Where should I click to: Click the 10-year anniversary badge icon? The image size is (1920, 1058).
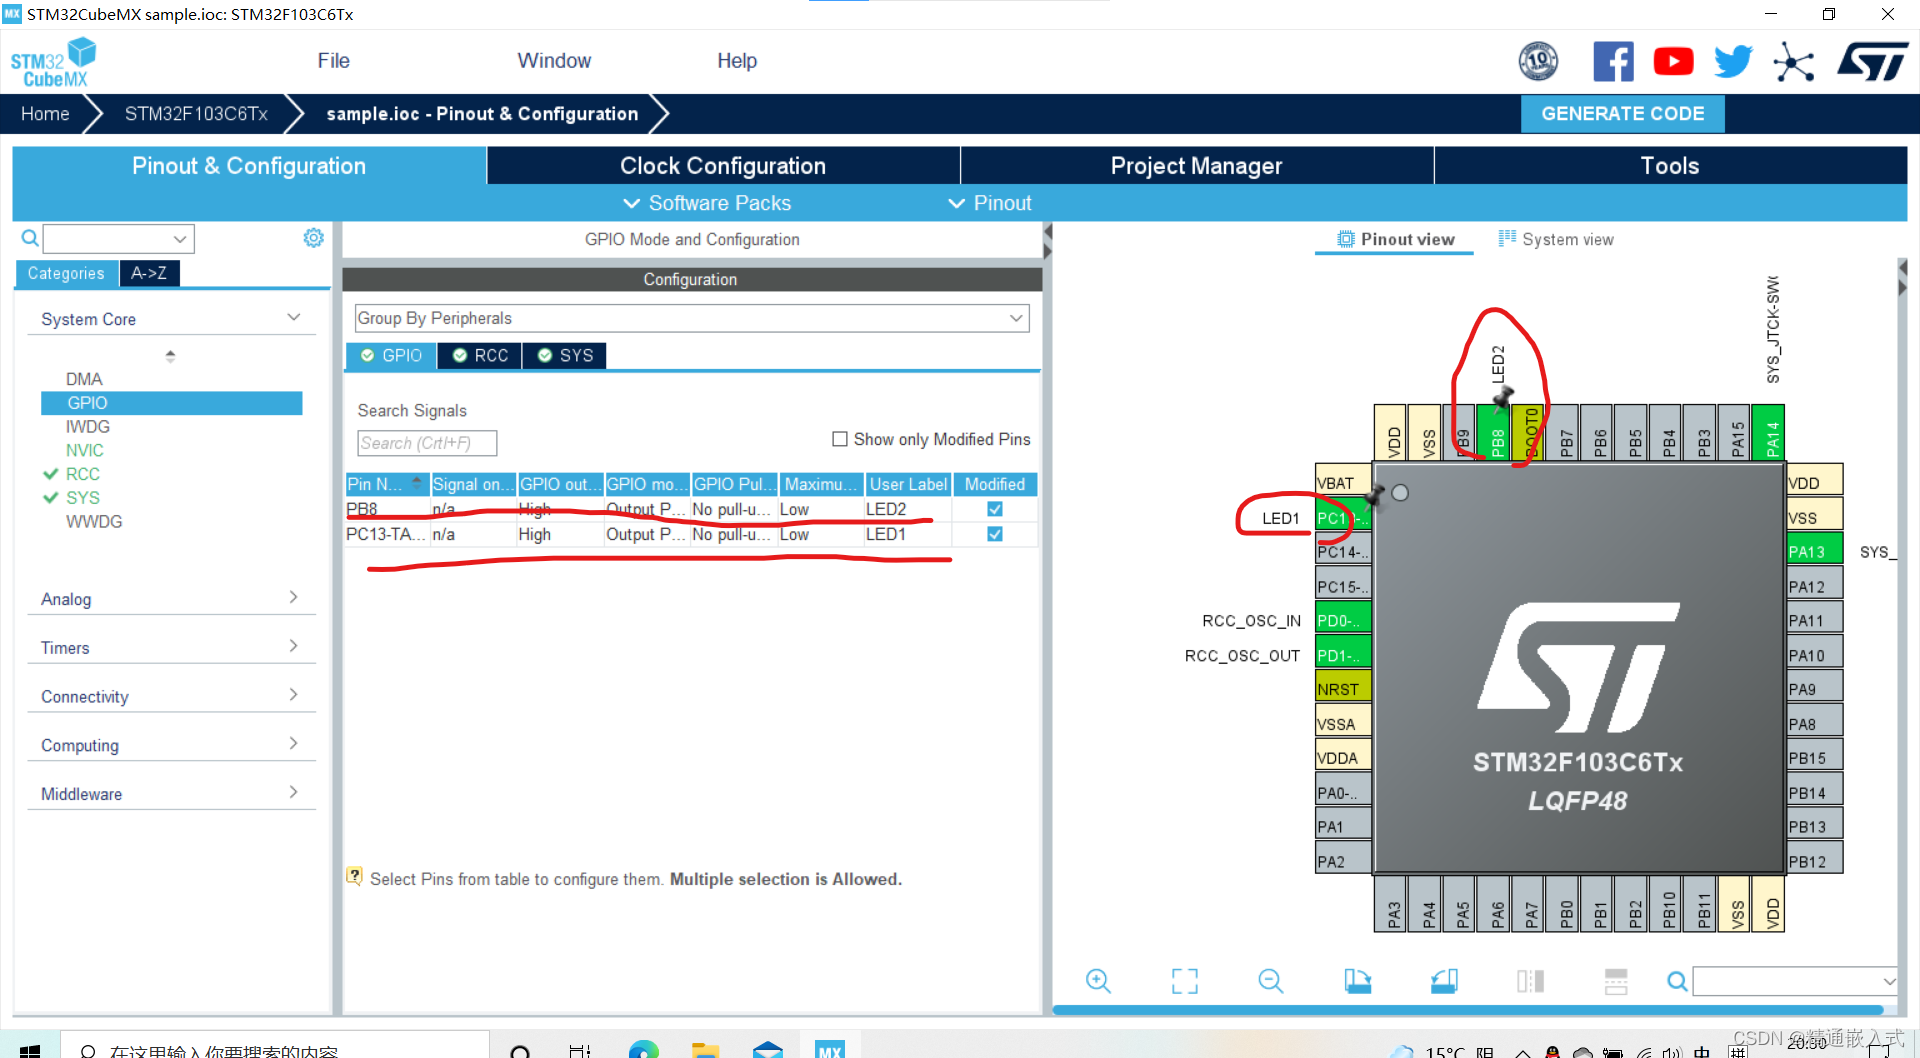[x=1538, y=62]
